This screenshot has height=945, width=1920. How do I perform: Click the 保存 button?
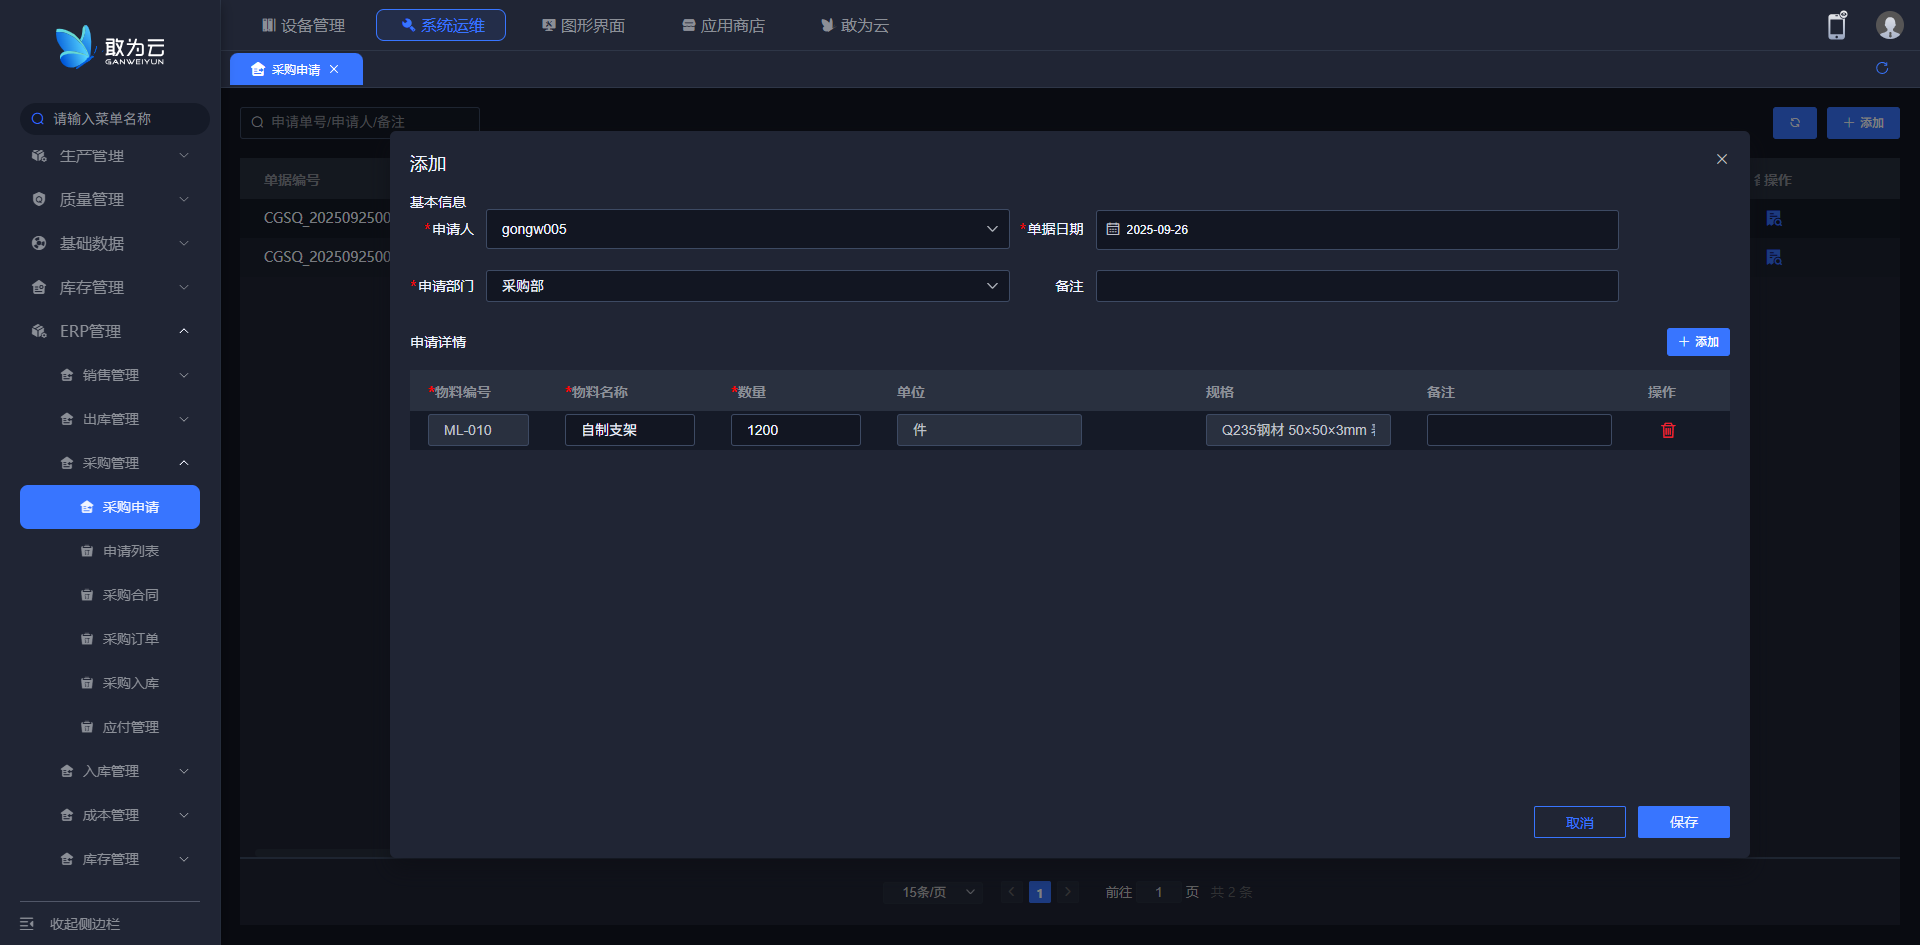(x=1683, y=822)
